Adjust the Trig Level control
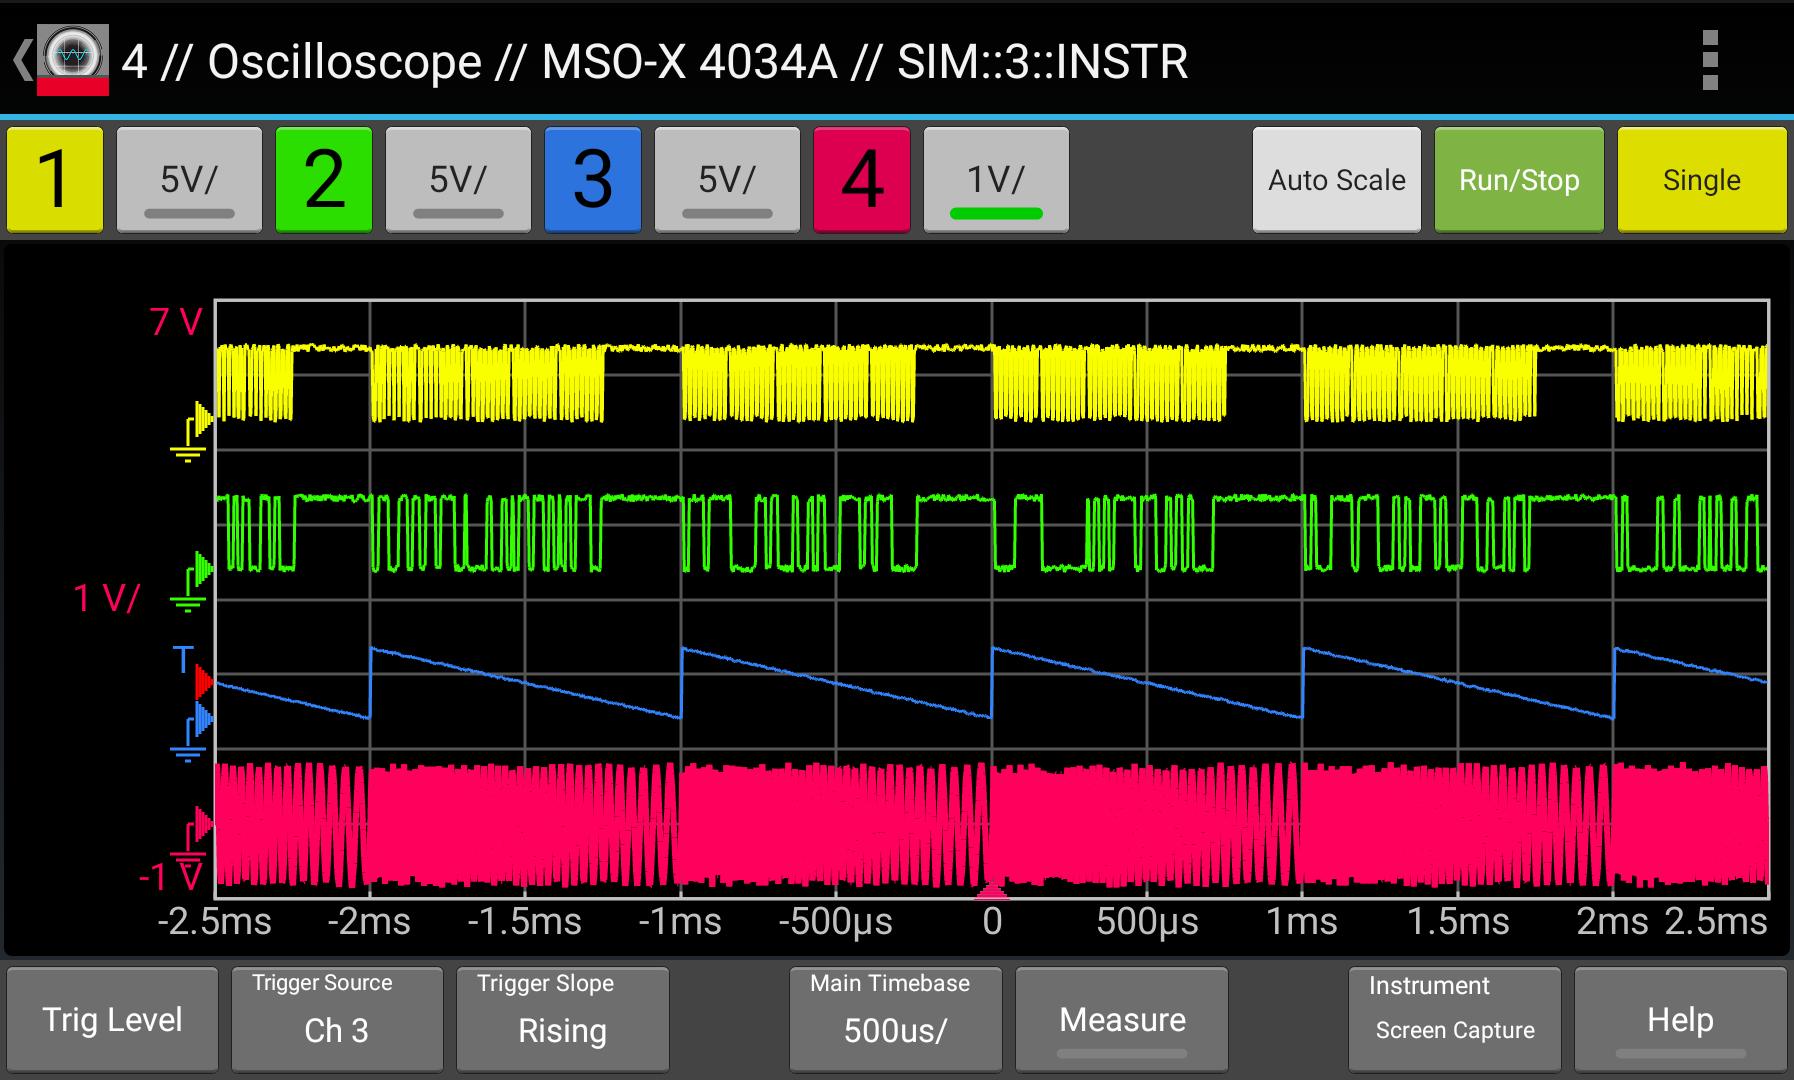 (x=112, y=1019)
